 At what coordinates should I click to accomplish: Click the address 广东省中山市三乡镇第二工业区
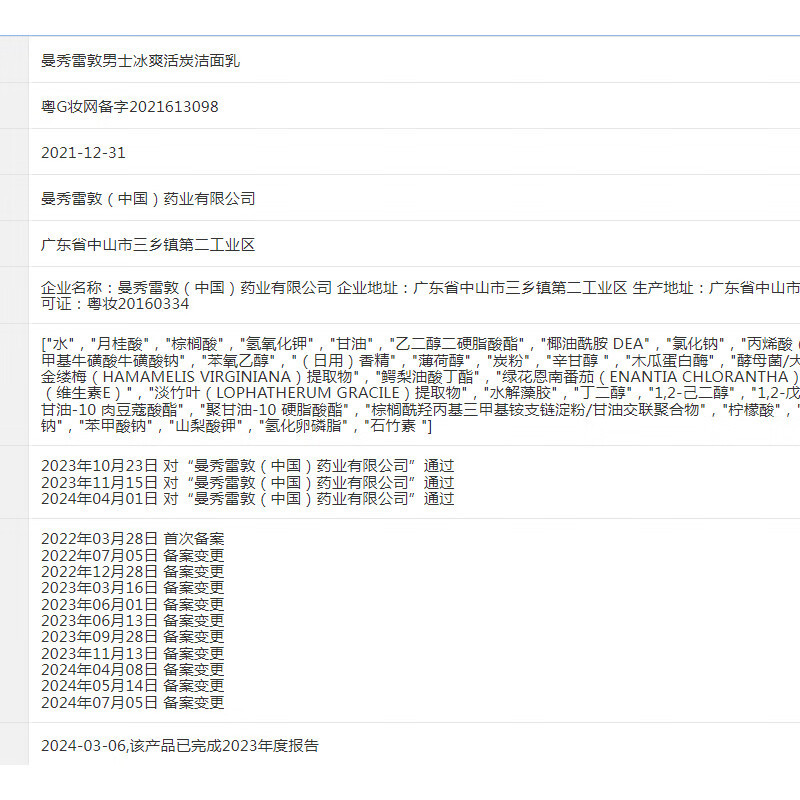148,244
